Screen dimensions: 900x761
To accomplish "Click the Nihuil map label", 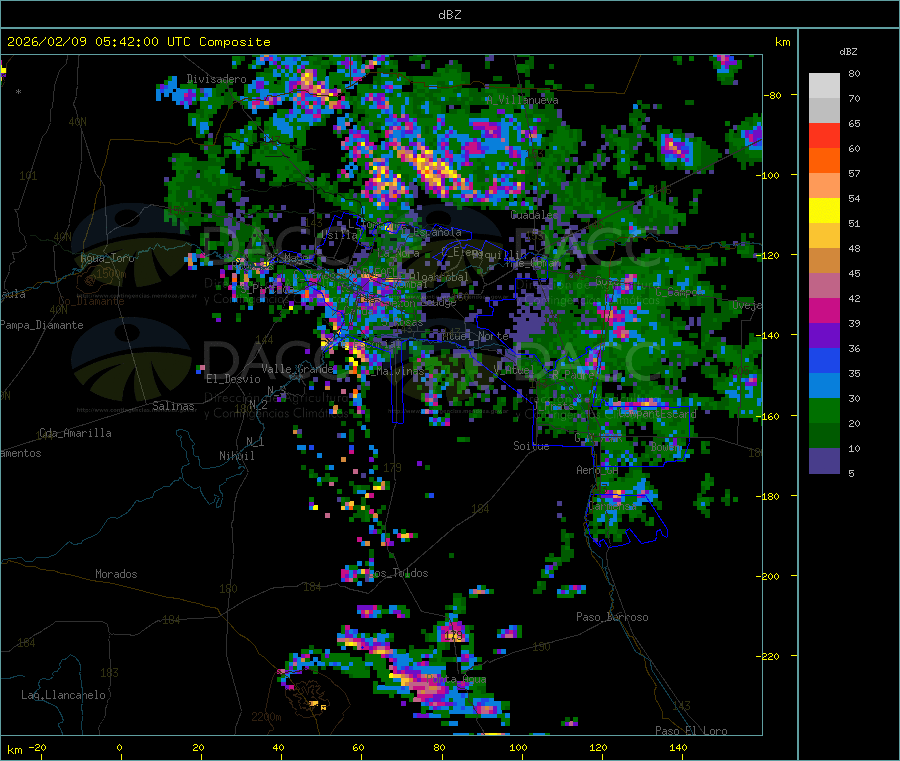I will pos(236,456).
